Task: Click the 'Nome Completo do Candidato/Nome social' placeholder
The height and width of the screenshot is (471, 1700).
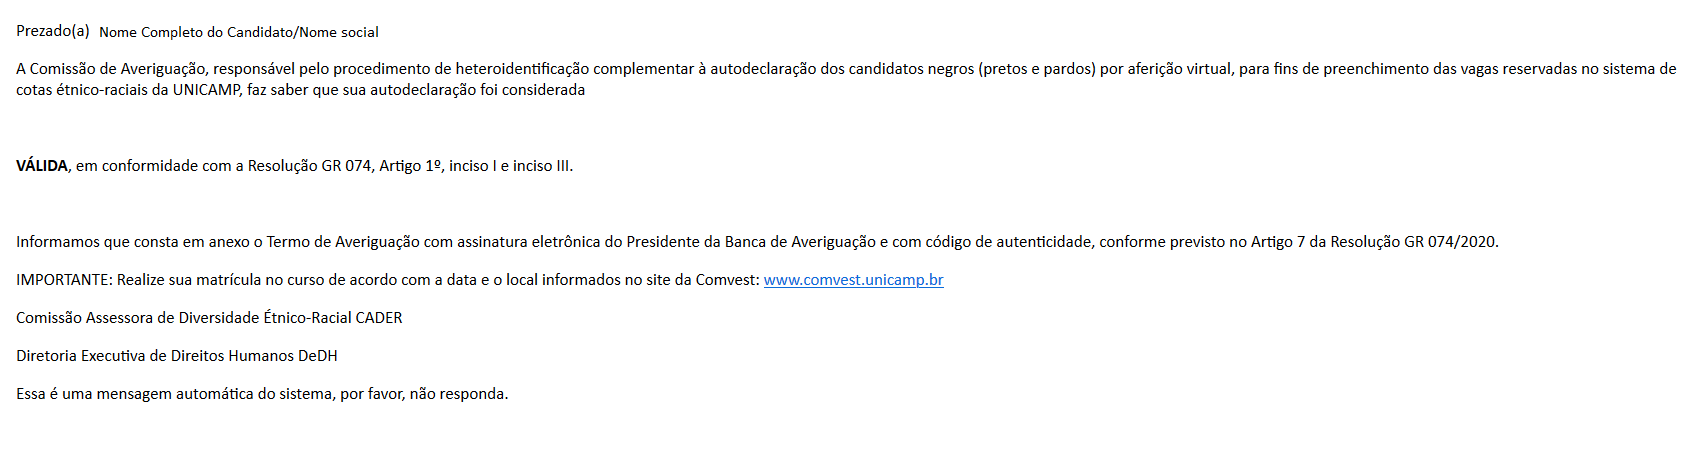Action: 239,32
